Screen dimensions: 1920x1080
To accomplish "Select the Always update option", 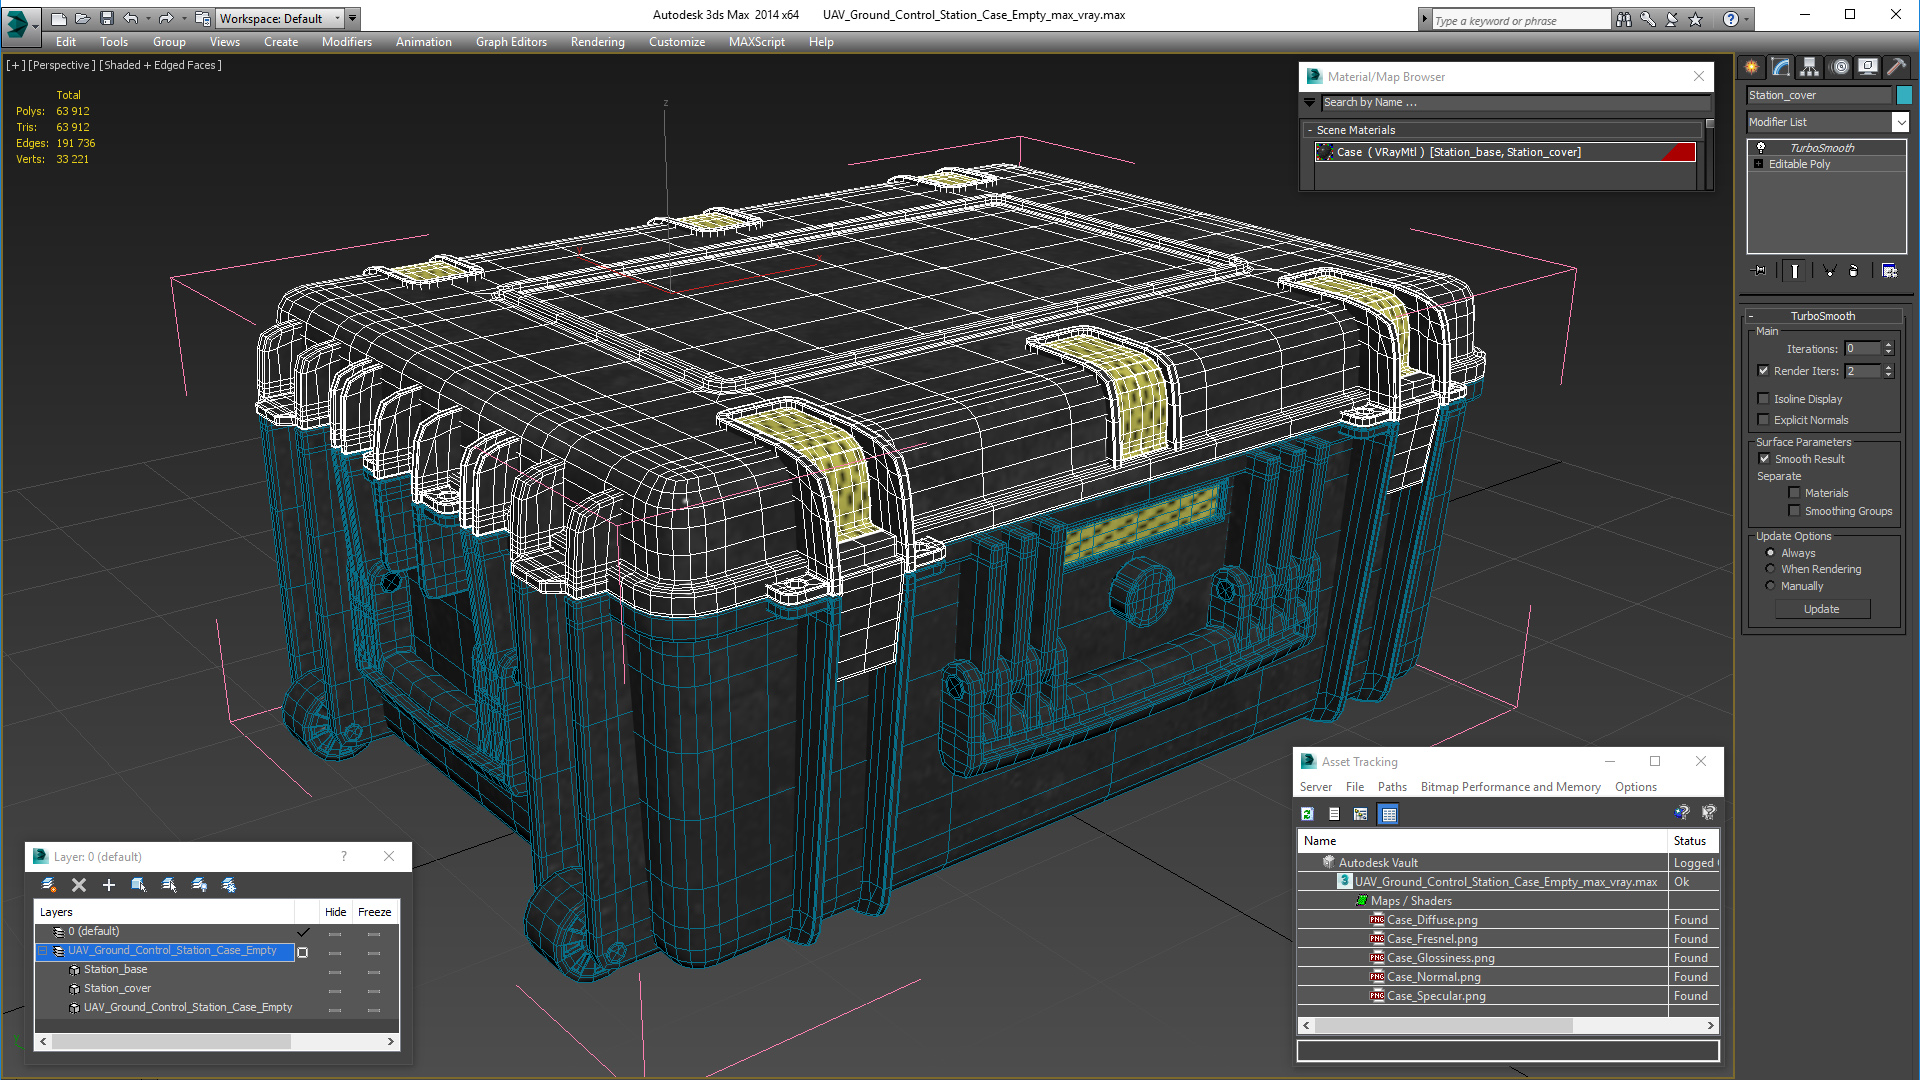I will click(x=1770, y=553).
